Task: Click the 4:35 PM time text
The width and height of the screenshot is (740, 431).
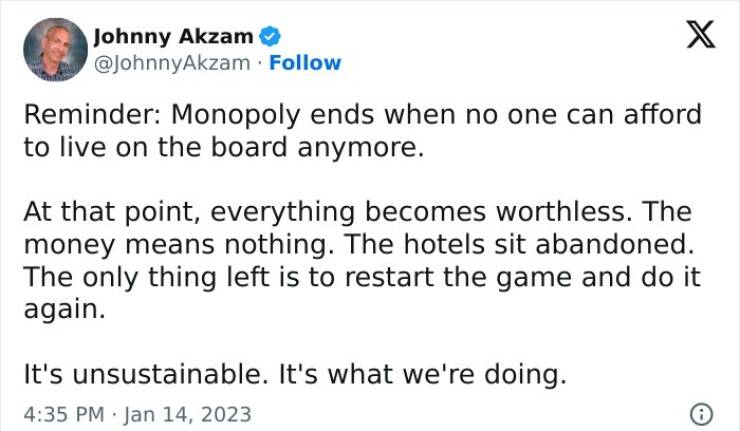Action: [62, 413]
